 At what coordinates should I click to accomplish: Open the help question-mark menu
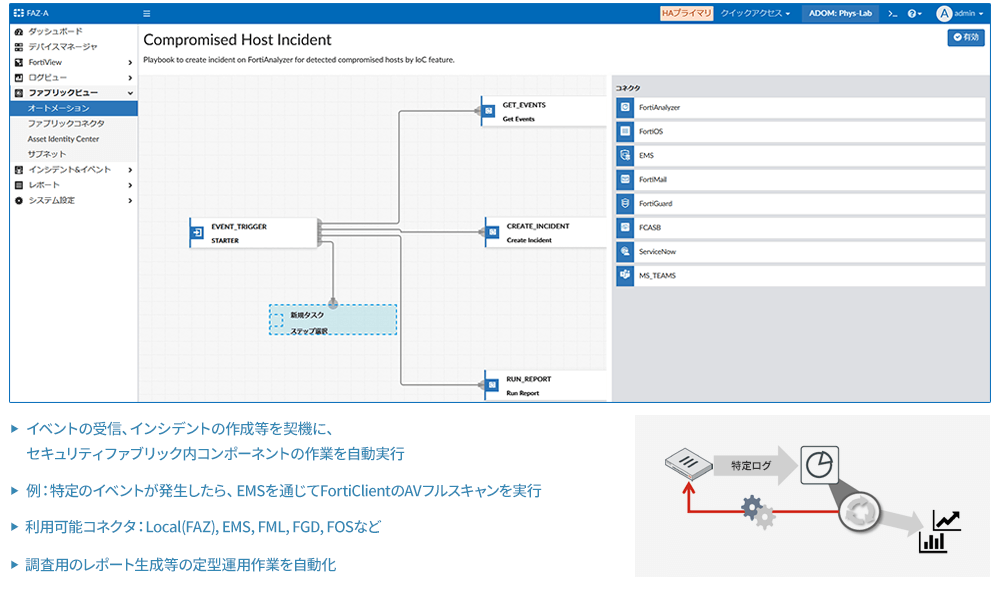tap(915, 13)
